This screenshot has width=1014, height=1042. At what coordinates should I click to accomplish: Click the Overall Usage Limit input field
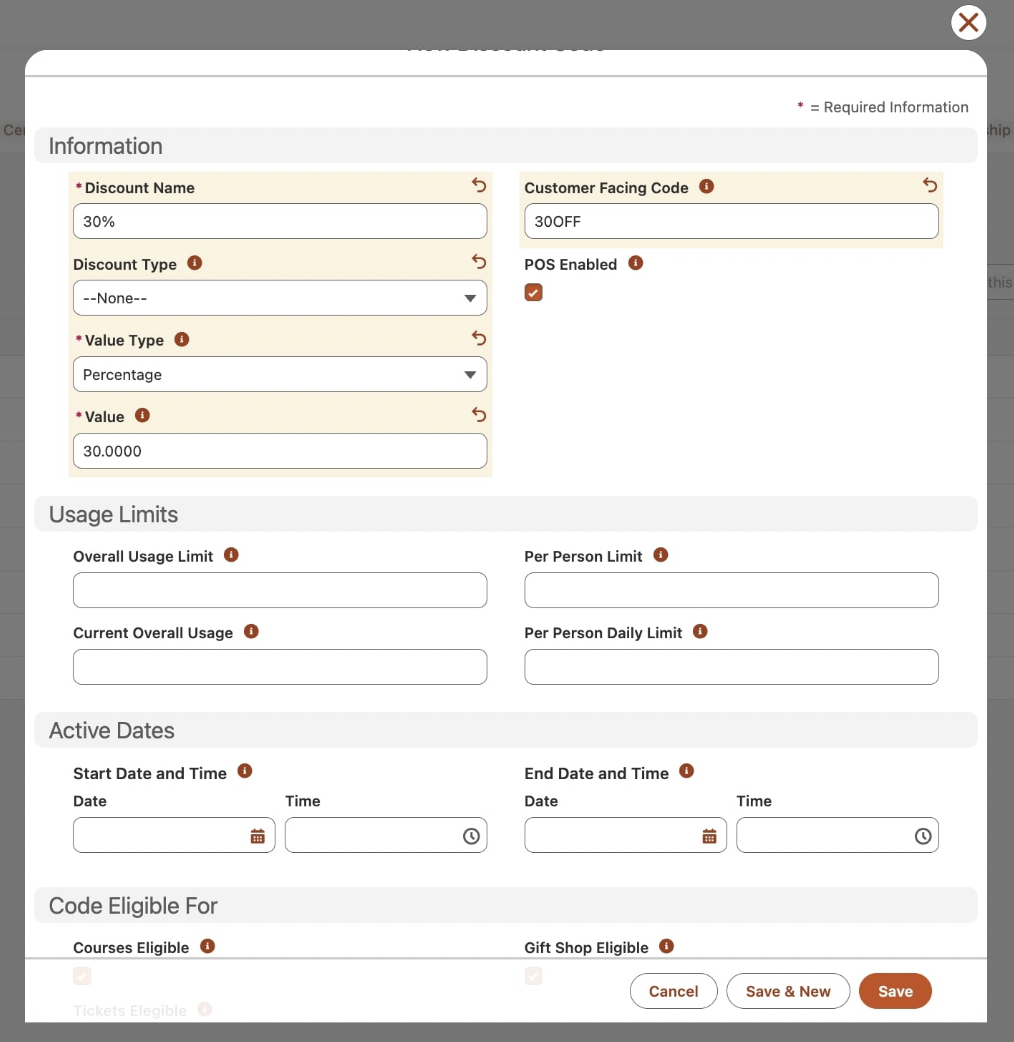[280, 590]
